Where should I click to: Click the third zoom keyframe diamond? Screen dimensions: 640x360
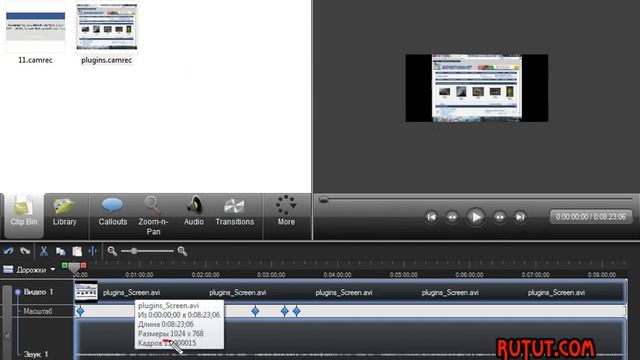pos(284,311)
